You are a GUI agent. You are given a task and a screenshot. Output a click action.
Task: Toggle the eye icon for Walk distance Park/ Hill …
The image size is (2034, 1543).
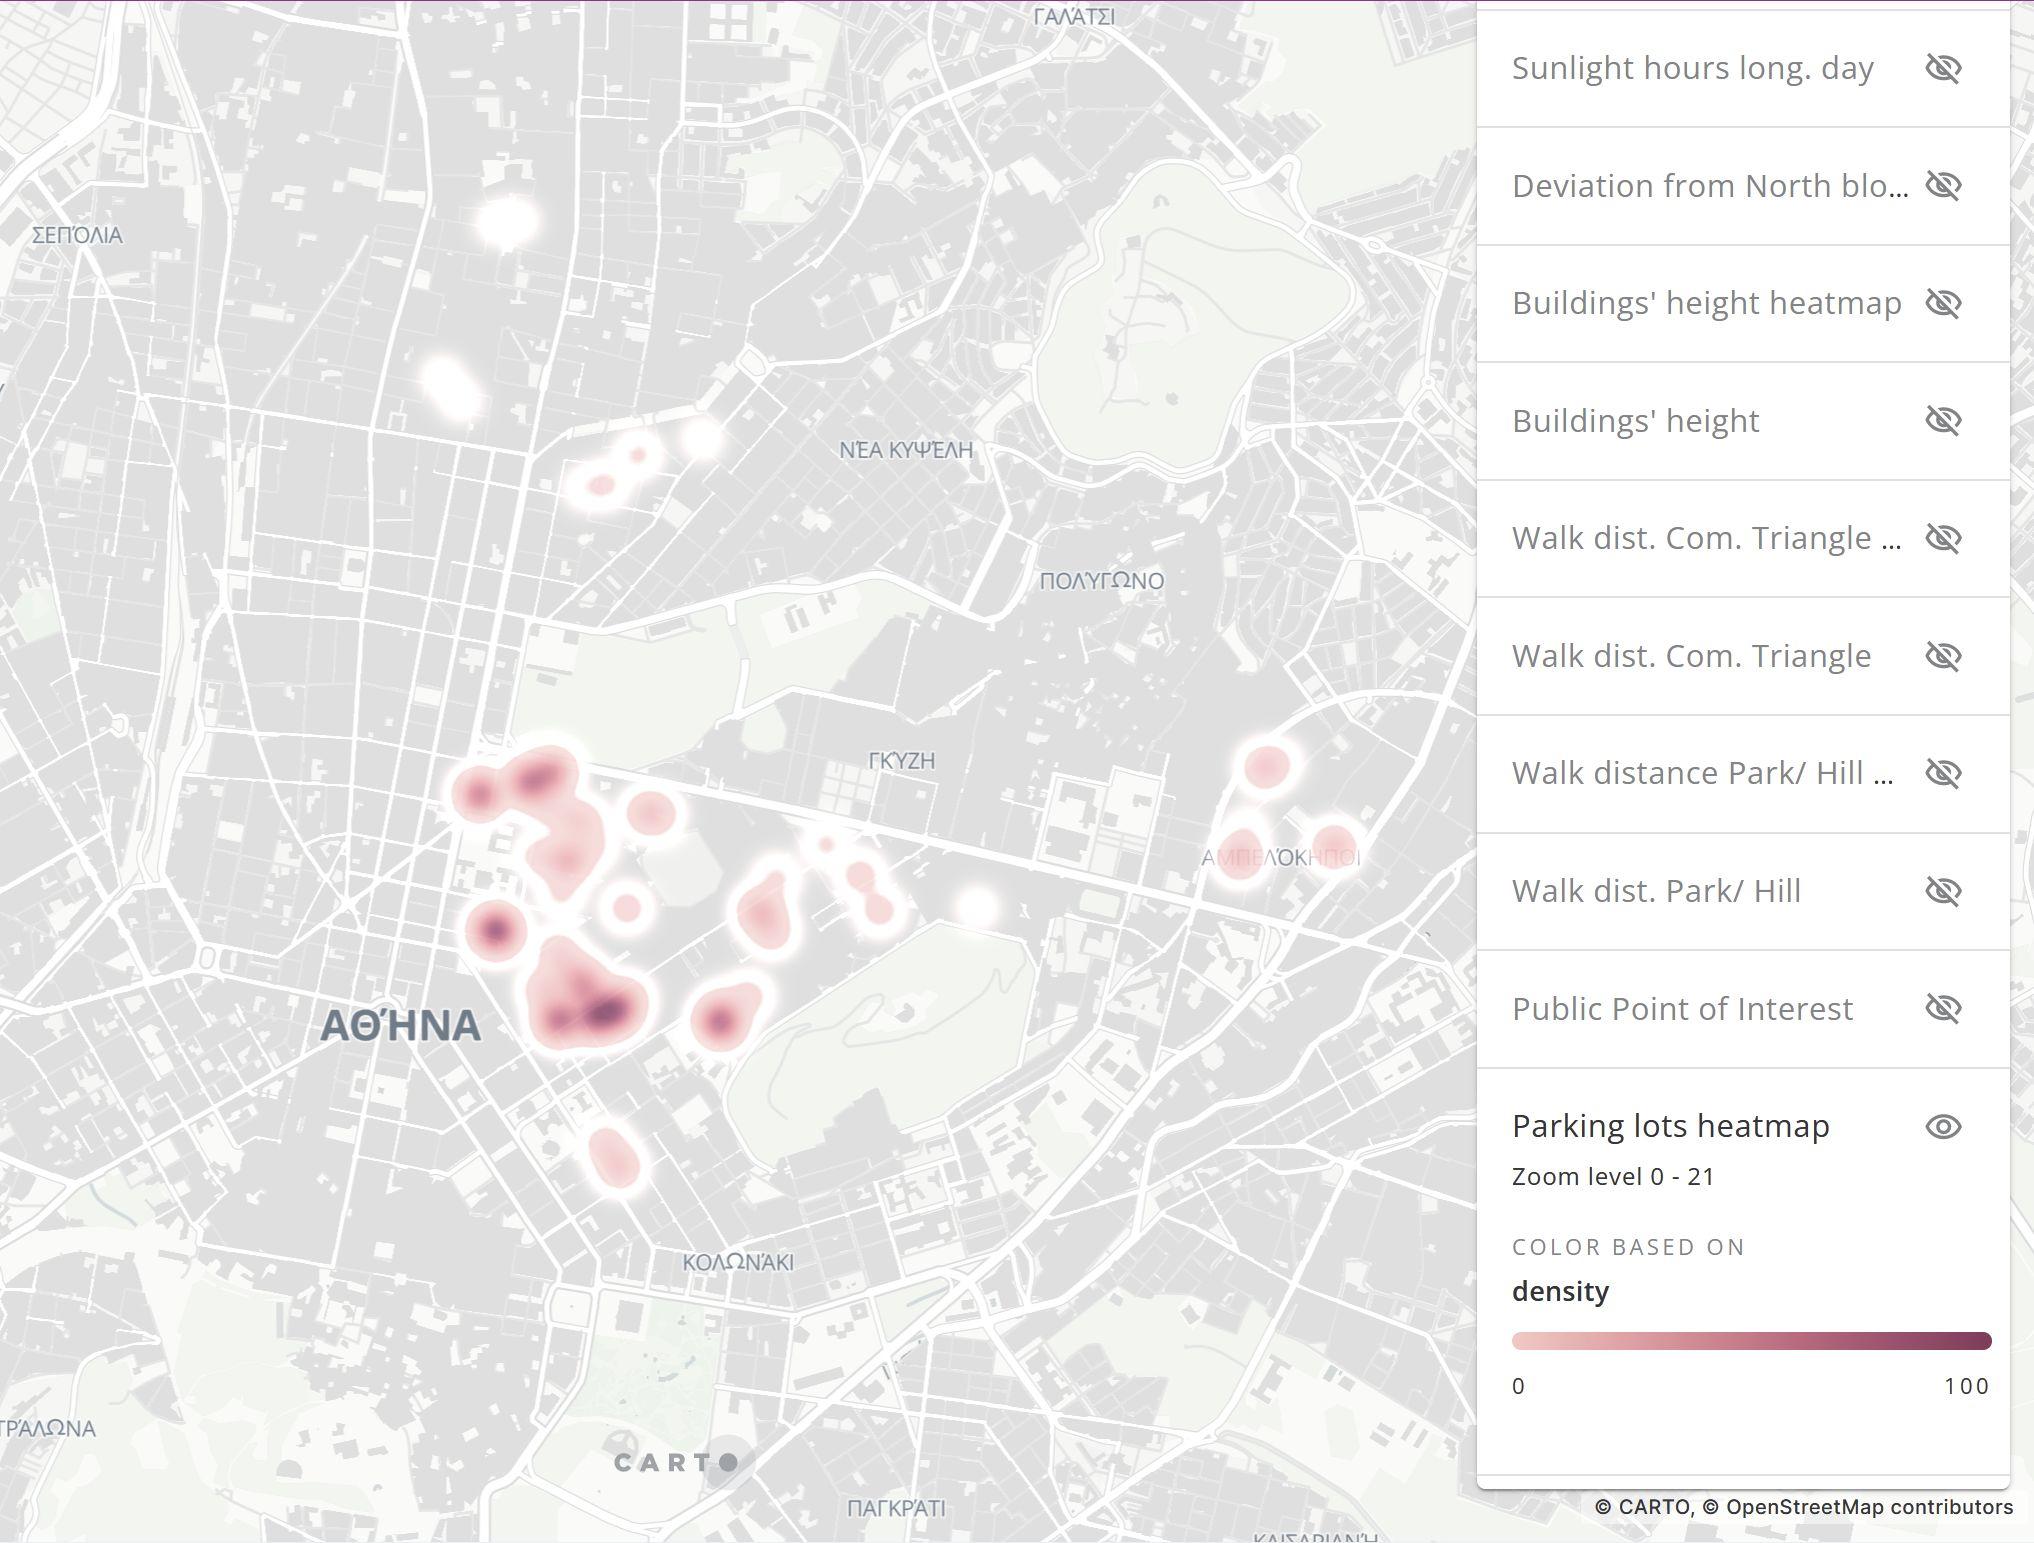[1943, 774]
